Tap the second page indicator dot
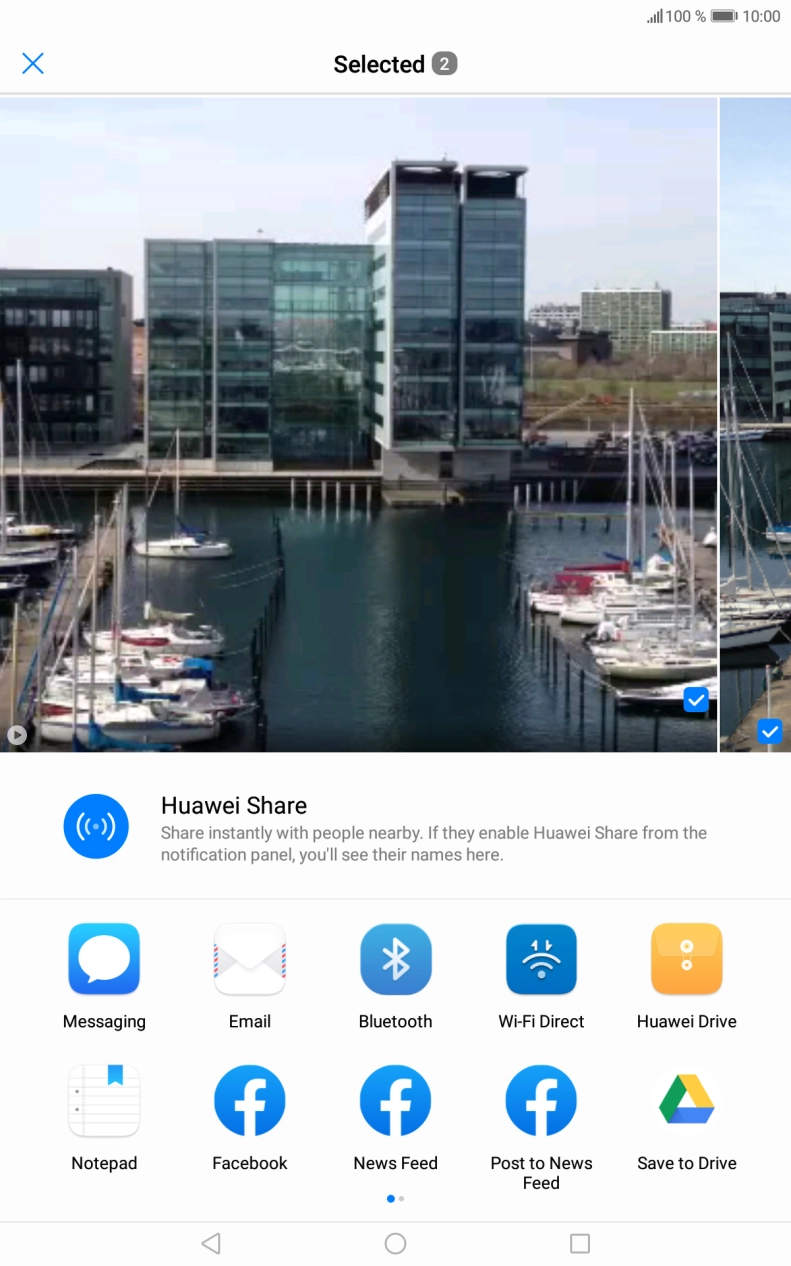 click(x=402, y=1198)
